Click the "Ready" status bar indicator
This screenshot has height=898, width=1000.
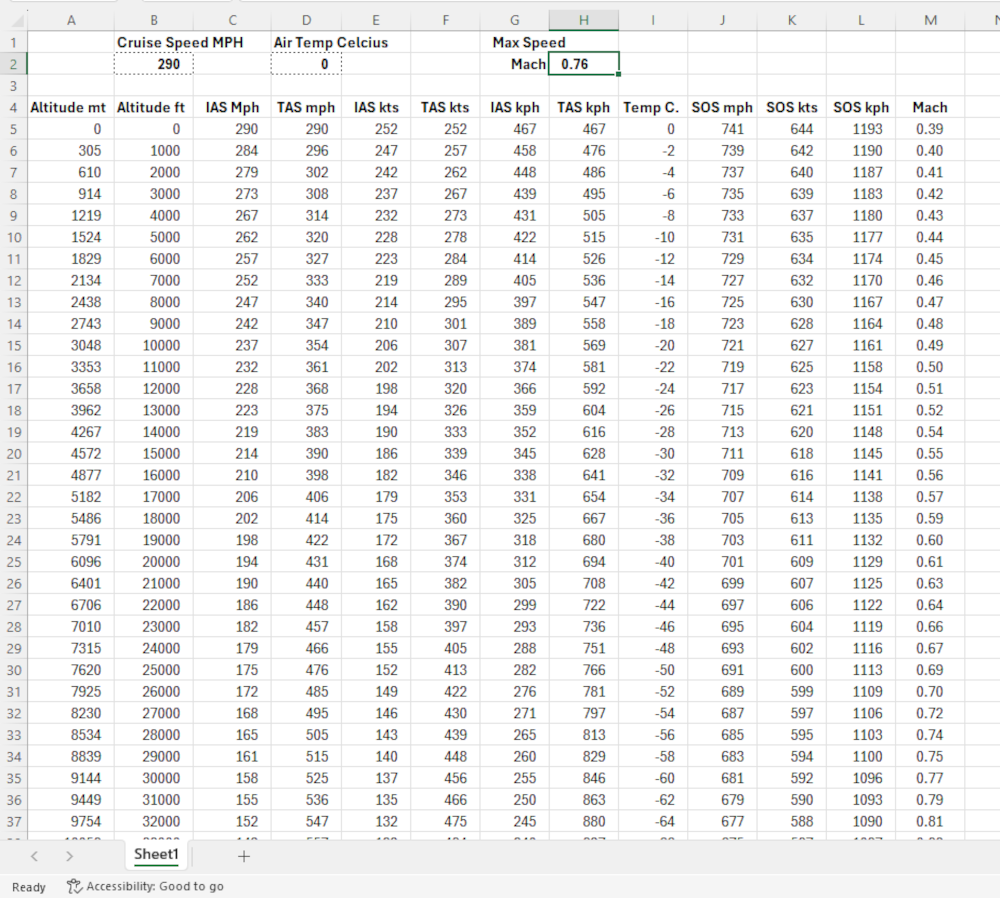(x=29, y=887)
